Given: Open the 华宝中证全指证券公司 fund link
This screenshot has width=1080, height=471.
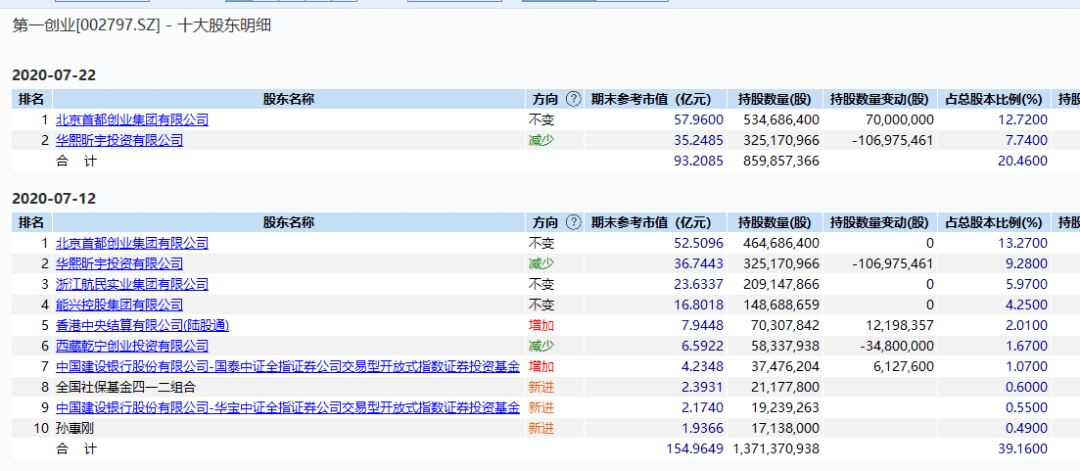Looking at the screenshot, I should (x=288, y=408).
